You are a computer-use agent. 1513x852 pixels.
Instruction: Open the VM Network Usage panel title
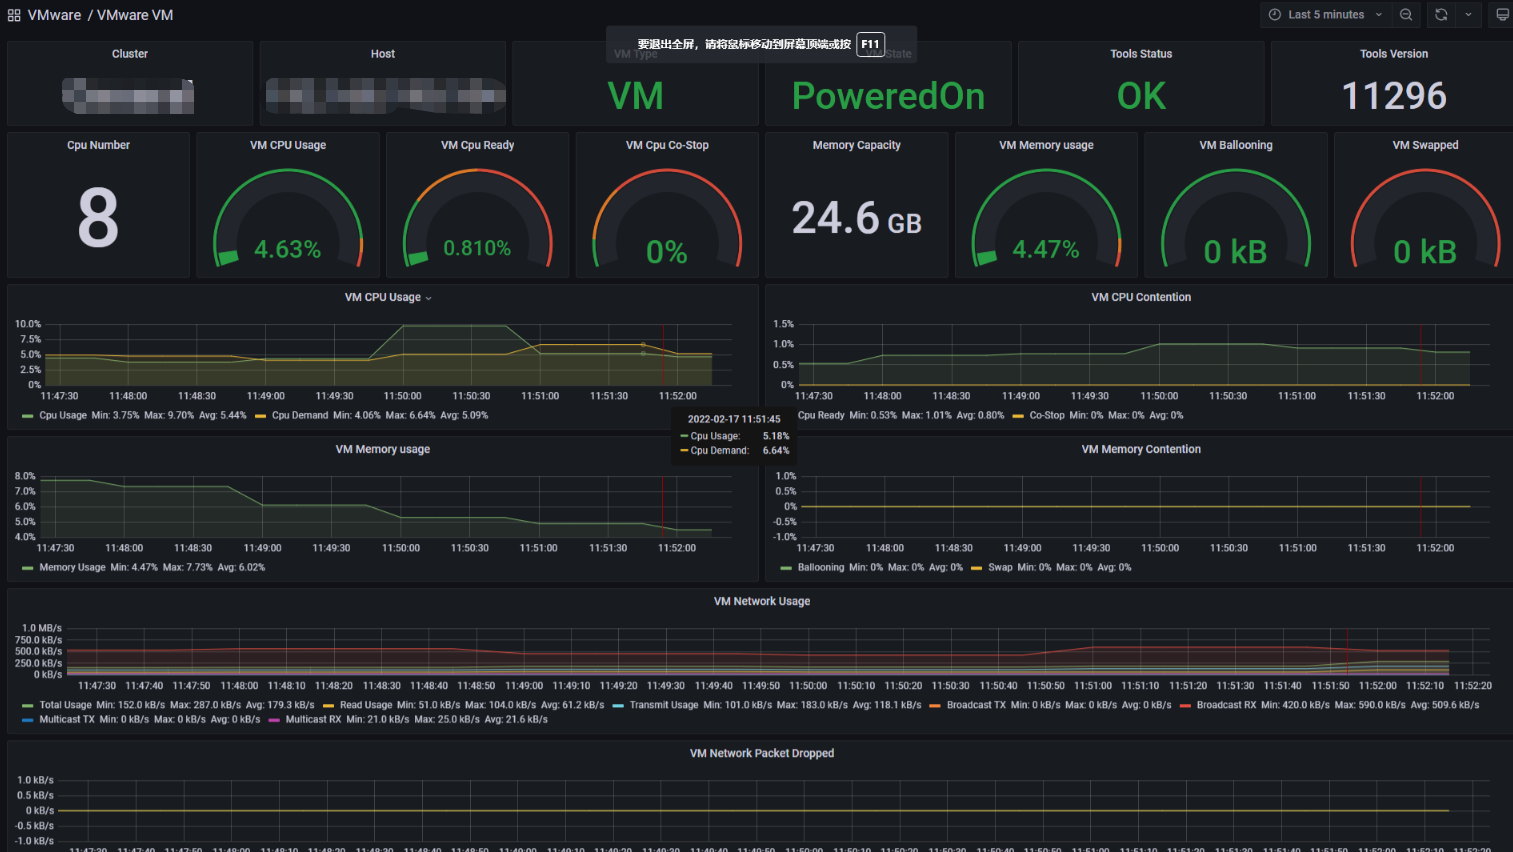point(762,601)
